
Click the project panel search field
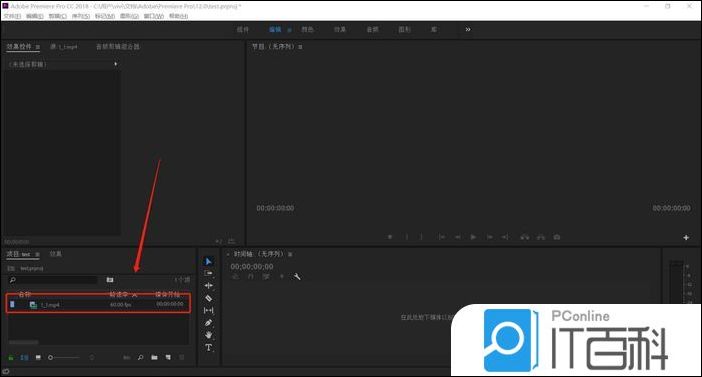[52, 280]
